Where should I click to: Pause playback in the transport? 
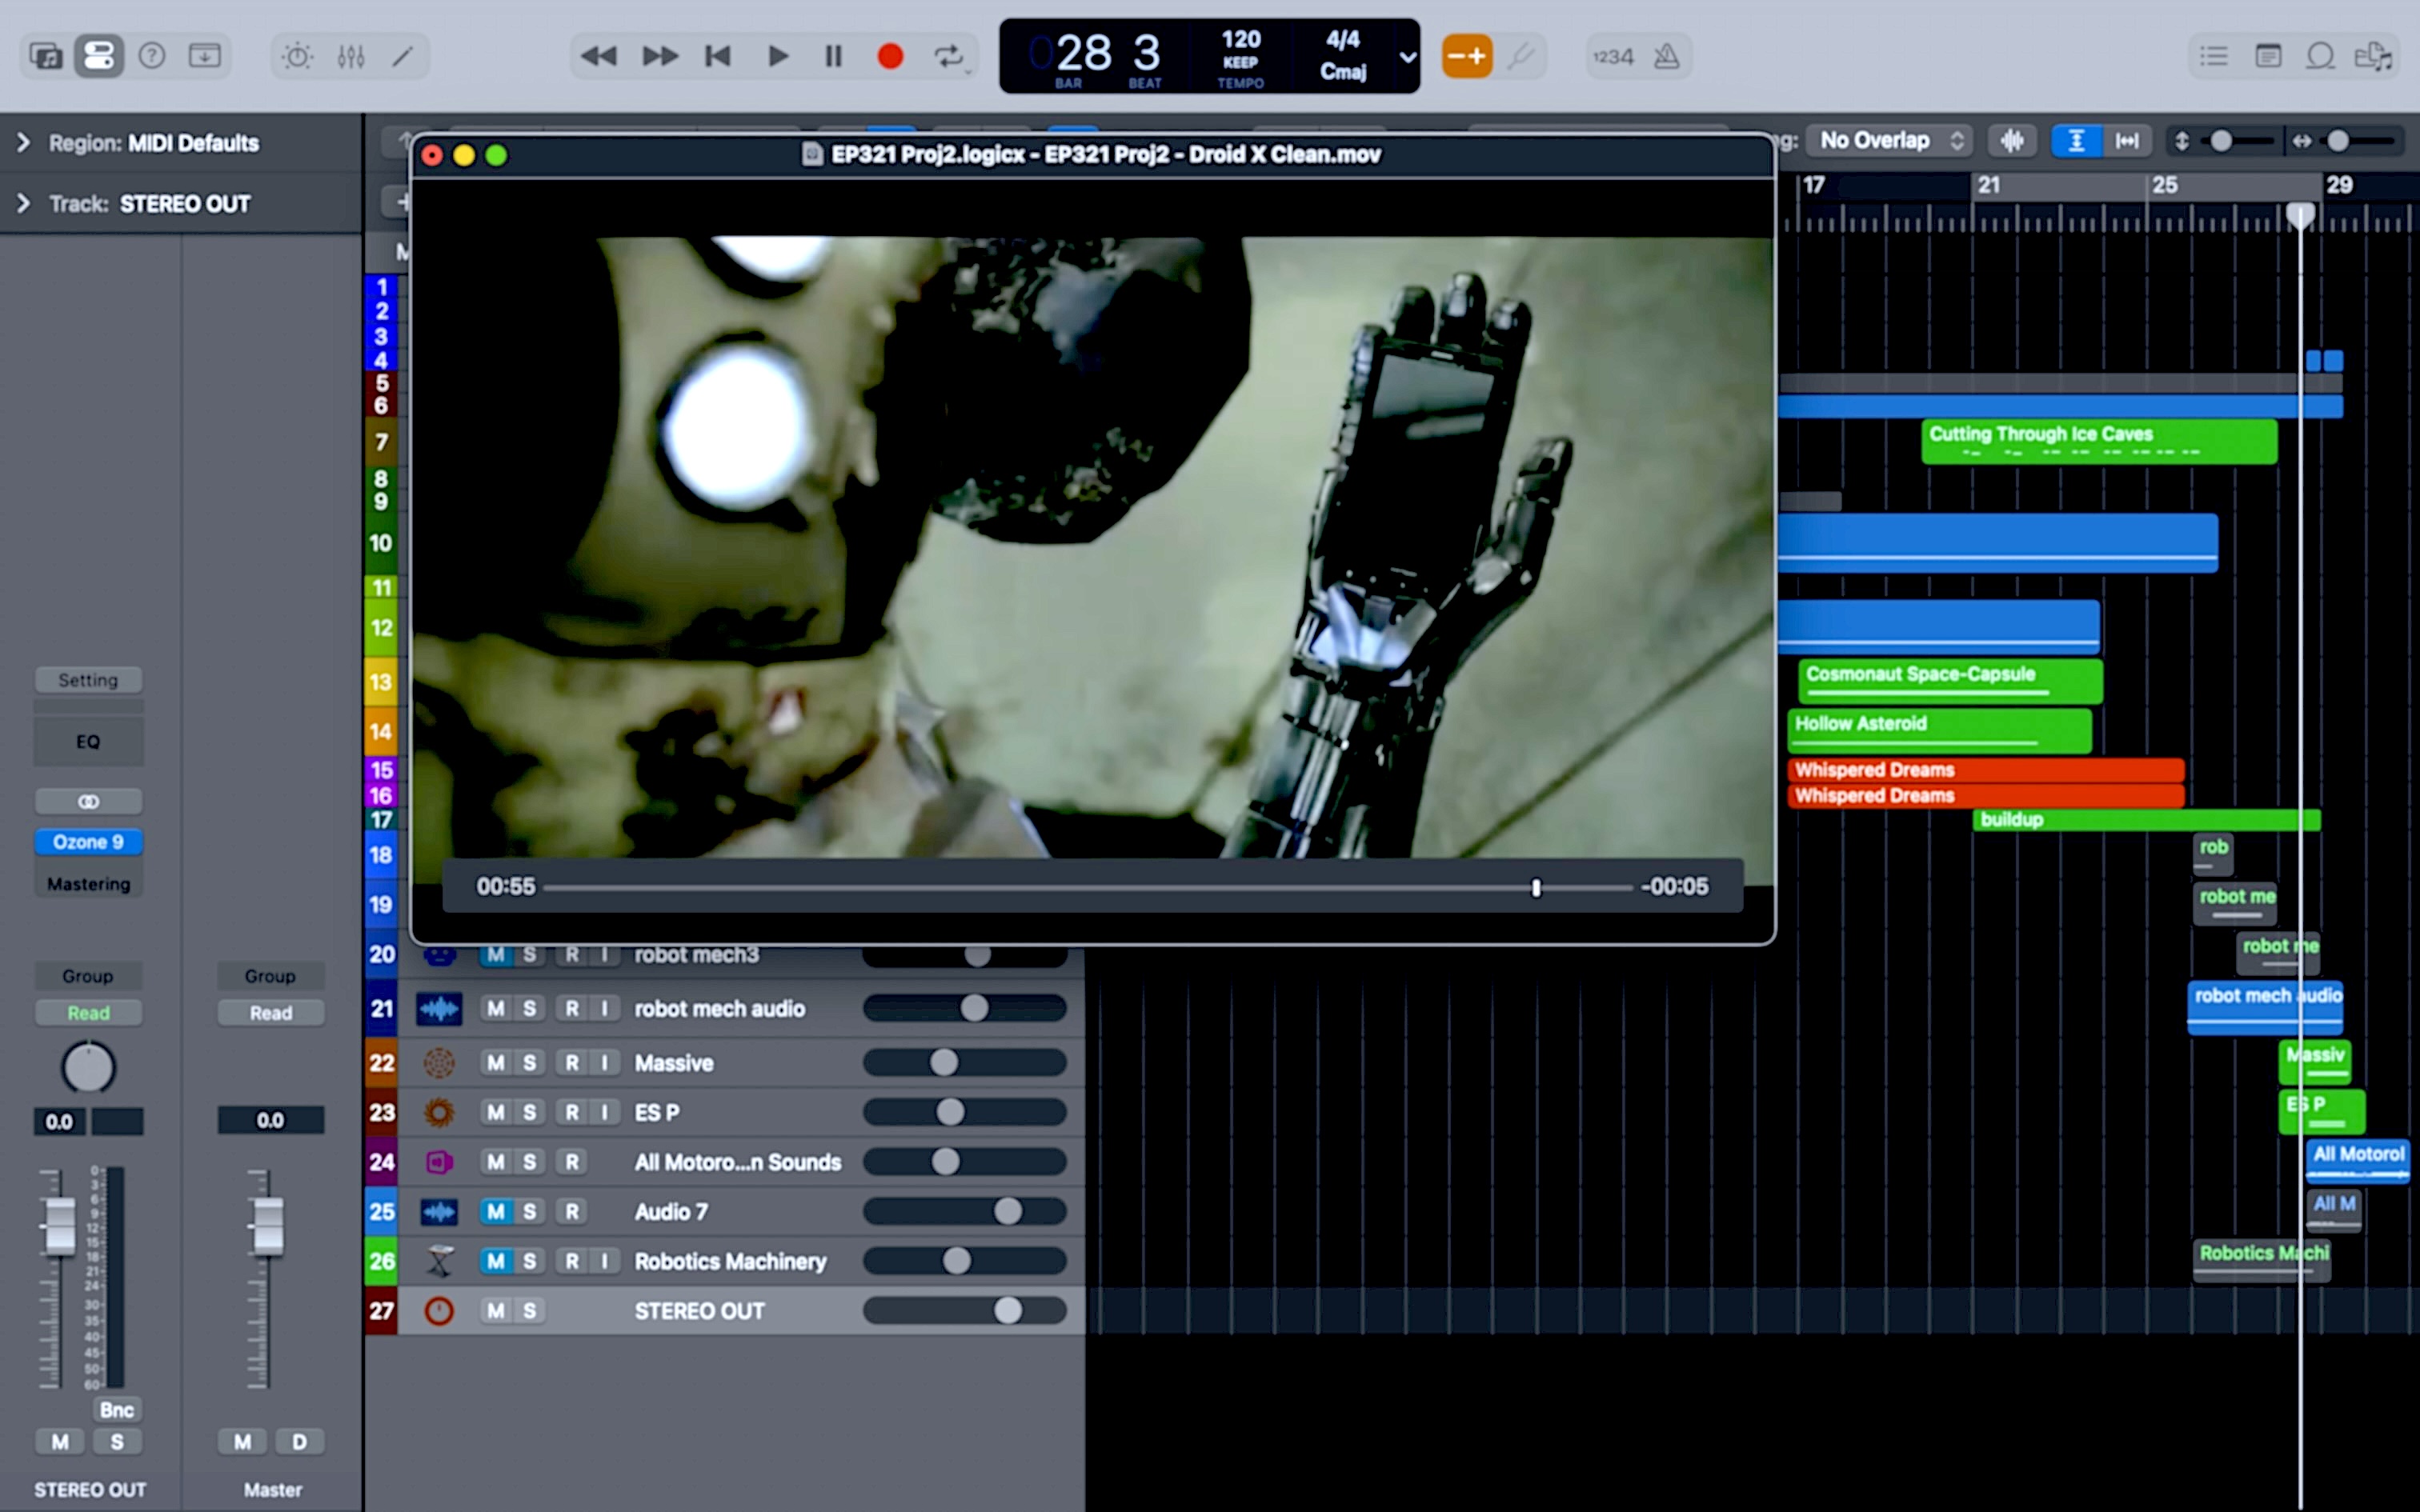click(833, 56)
